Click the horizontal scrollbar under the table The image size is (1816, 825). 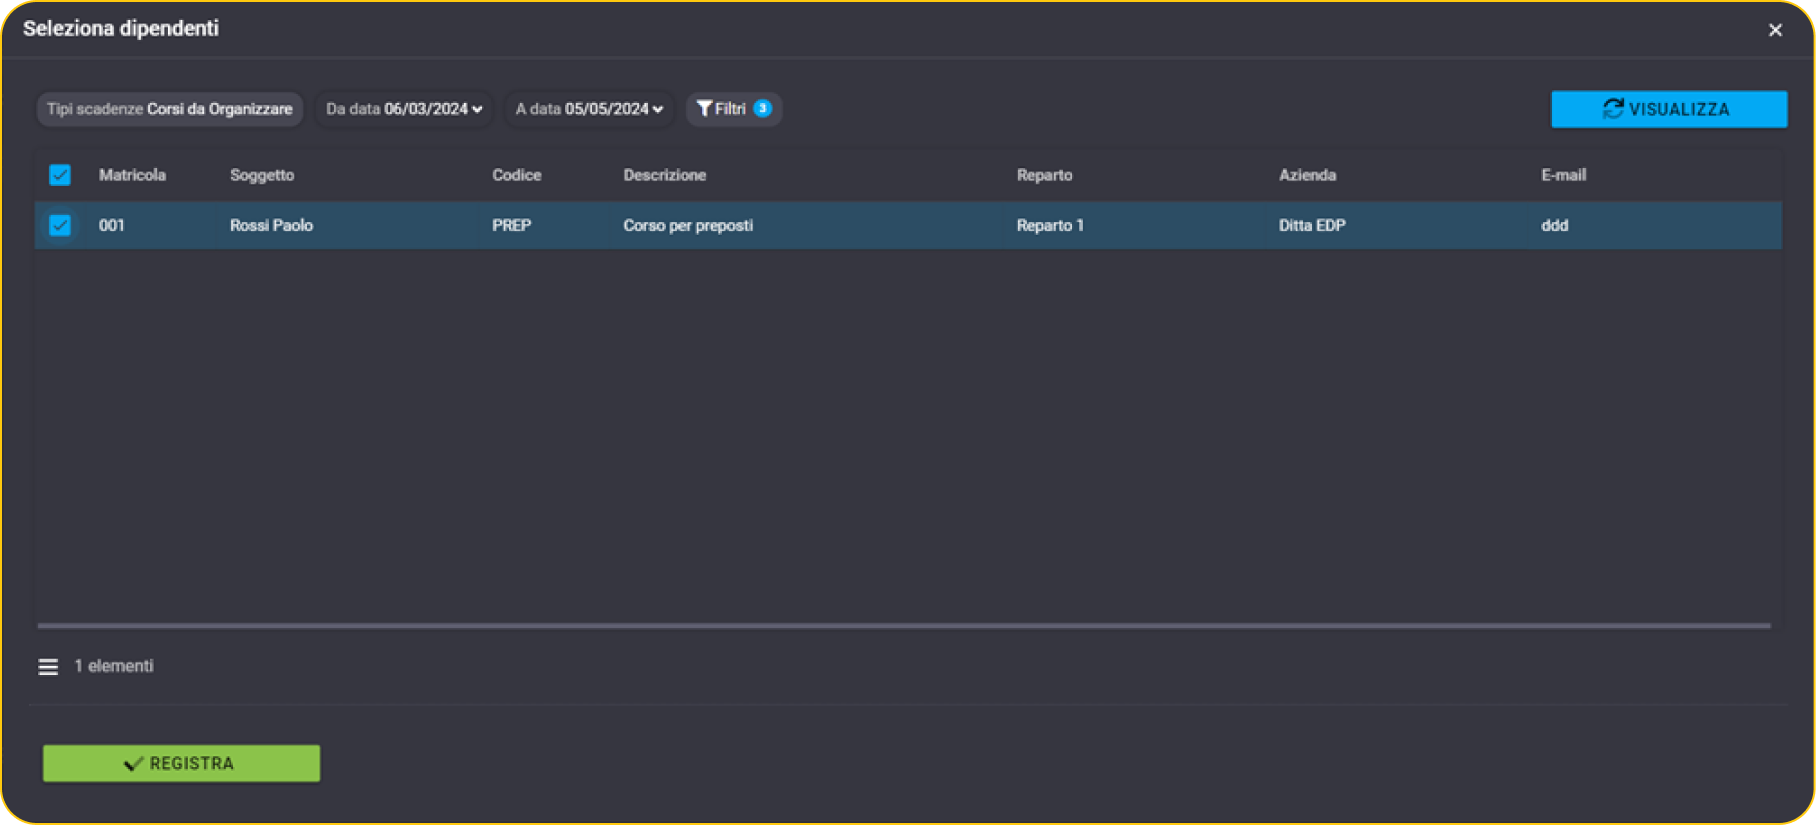[x=904, y=626]
